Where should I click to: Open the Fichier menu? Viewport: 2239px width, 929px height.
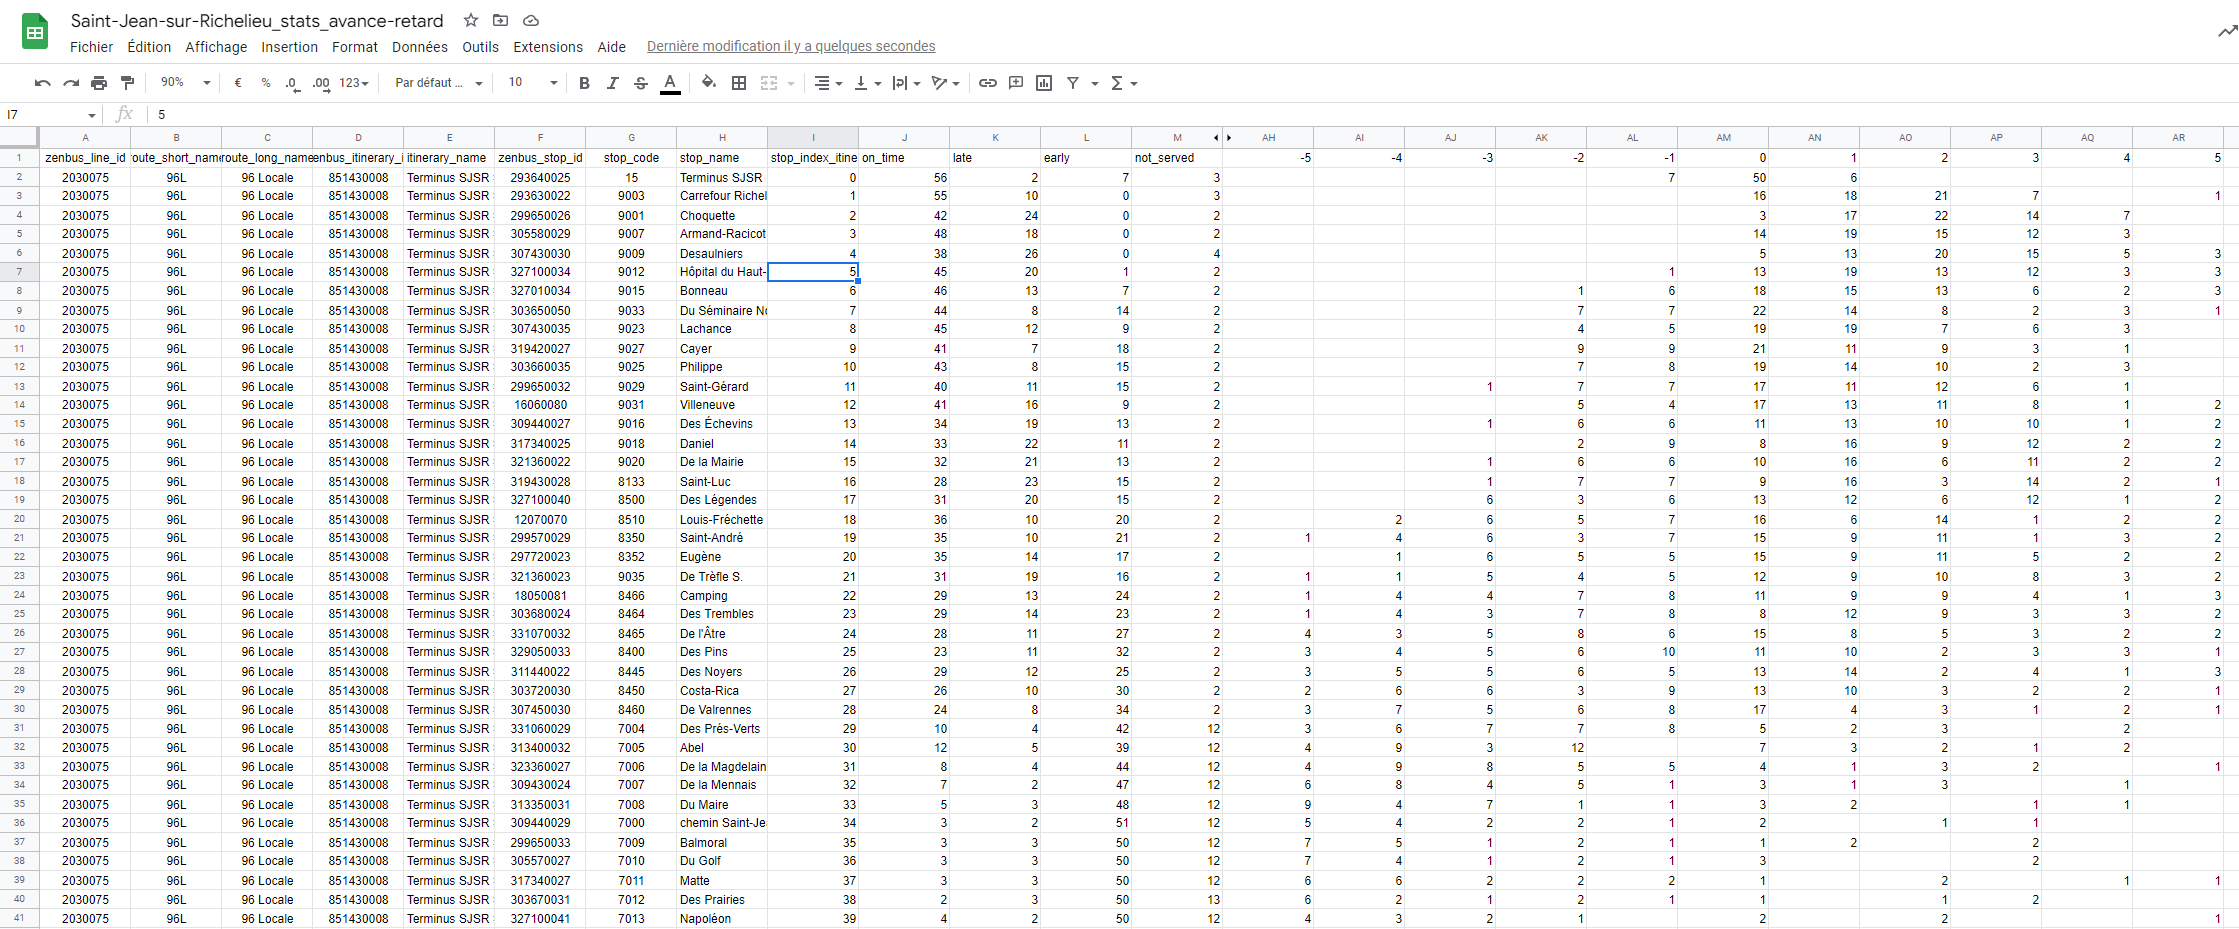click(x=92, y=47)
